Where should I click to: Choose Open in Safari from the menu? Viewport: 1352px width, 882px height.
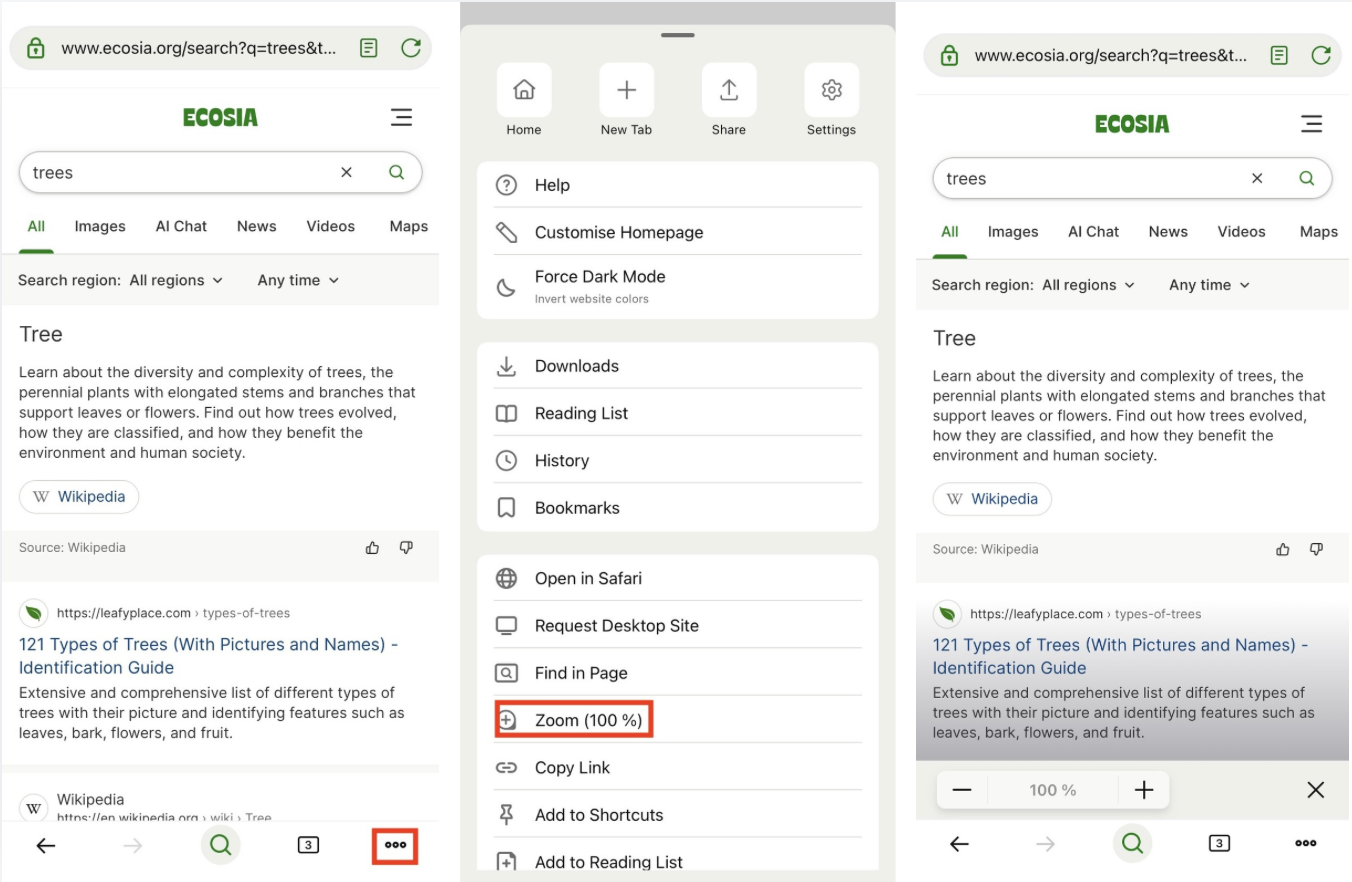(678, 578)
